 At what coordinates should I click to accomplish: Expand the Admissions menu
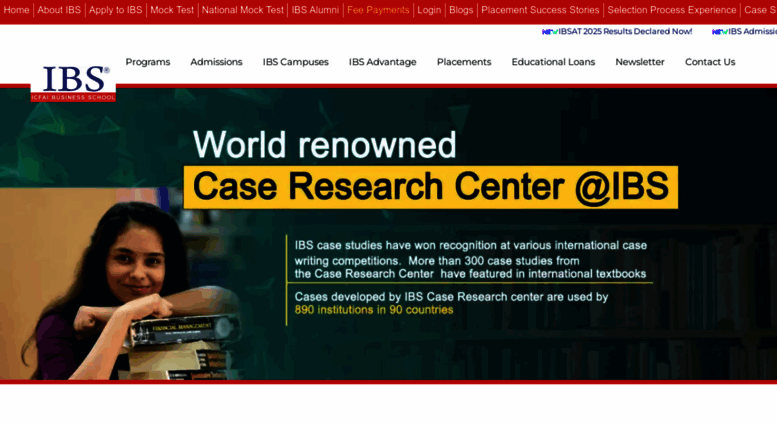click(216, 62)
